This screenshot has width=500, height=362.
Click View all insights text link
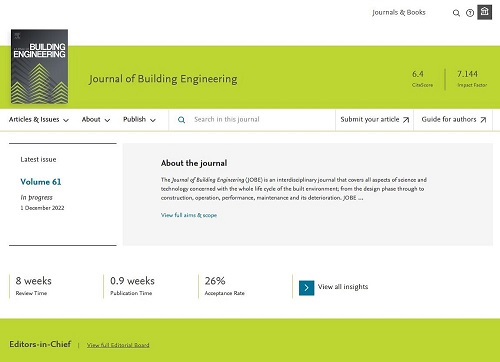point(343,287)
